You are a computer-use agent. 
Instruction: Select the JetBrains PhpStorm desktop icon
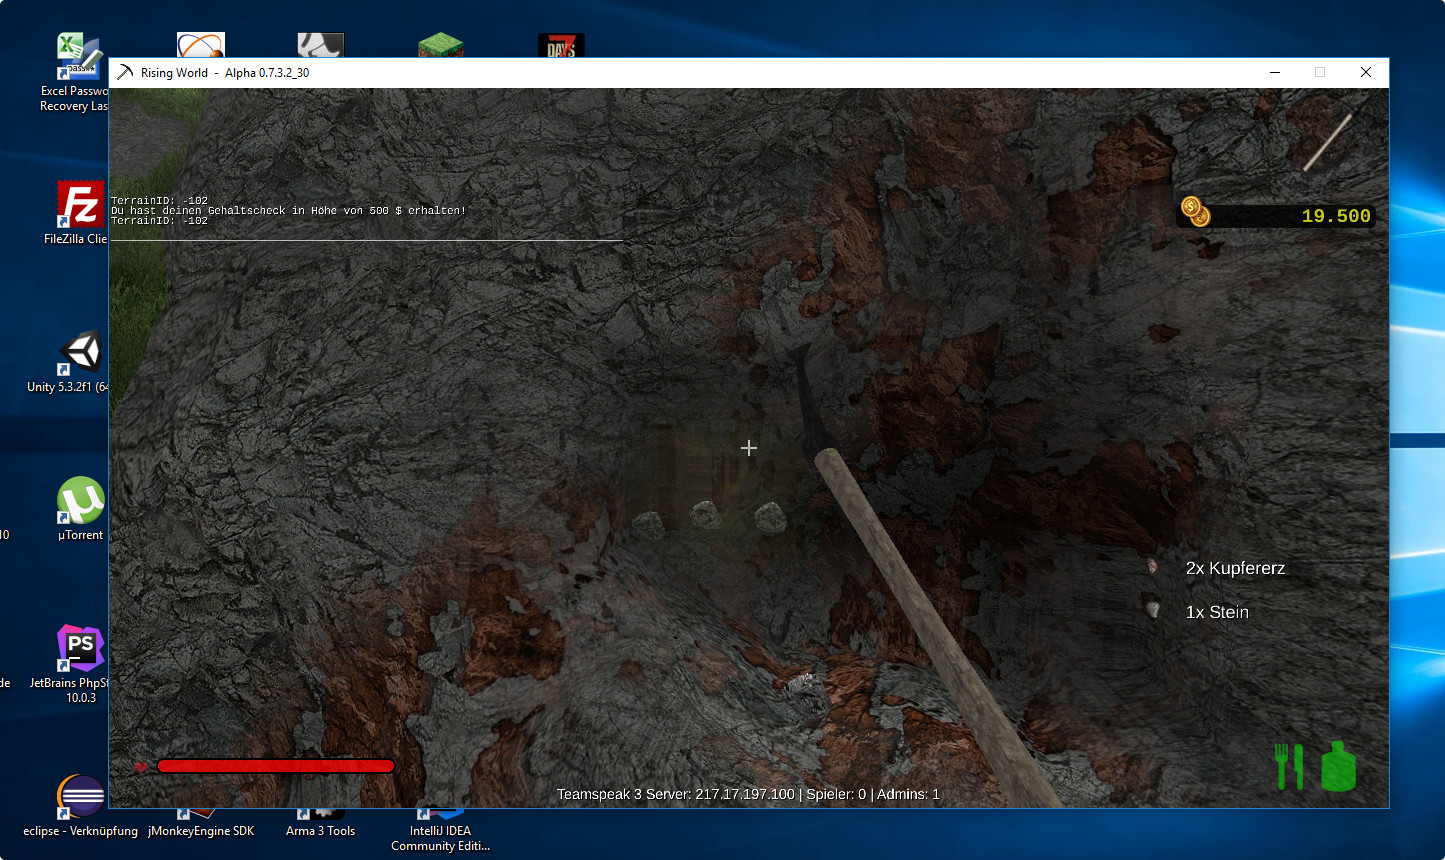pyautogui.click(x=80, y=650)
